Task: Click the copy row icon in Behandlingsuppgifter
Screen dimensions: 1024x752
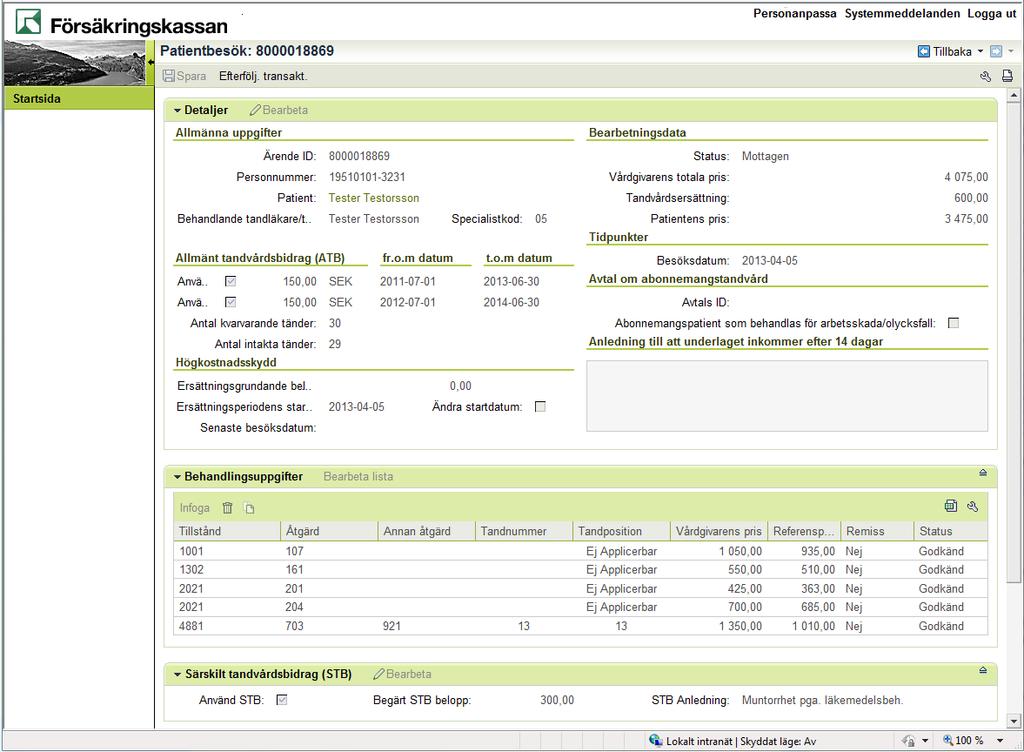Action: [x=249, y=508]
